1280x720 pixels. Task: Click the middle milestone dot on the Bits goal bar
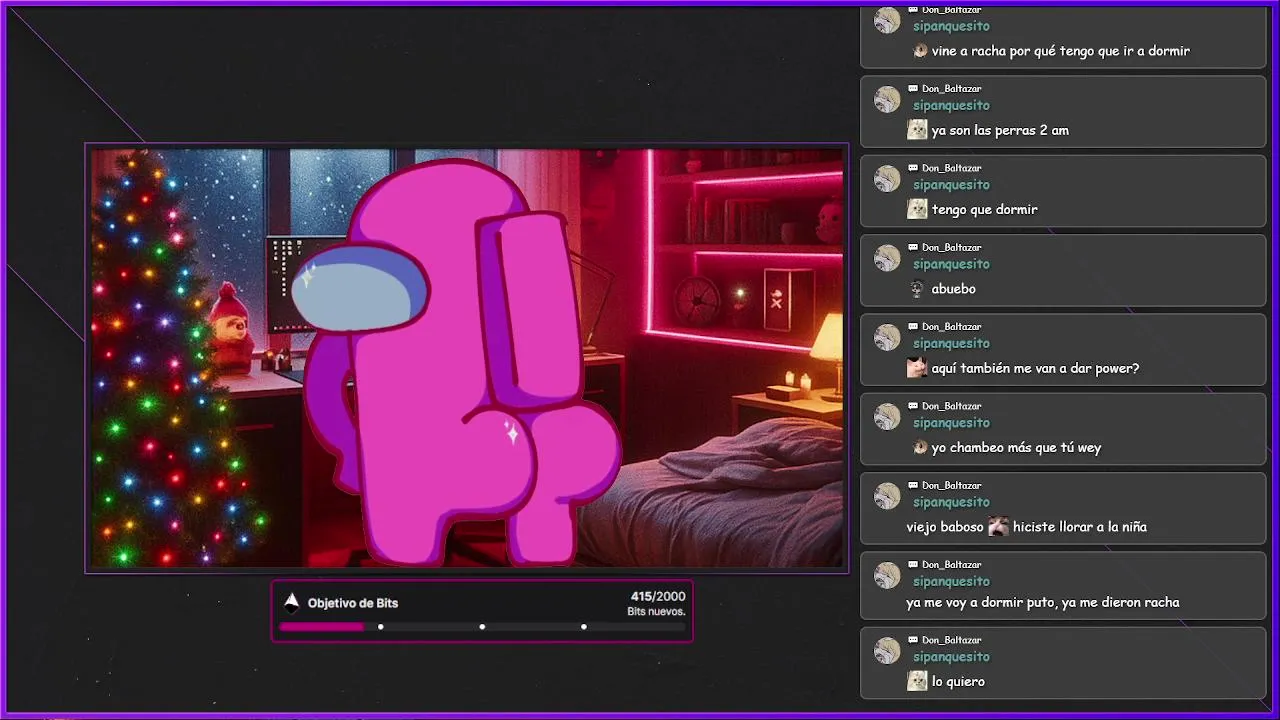point(482,627)
